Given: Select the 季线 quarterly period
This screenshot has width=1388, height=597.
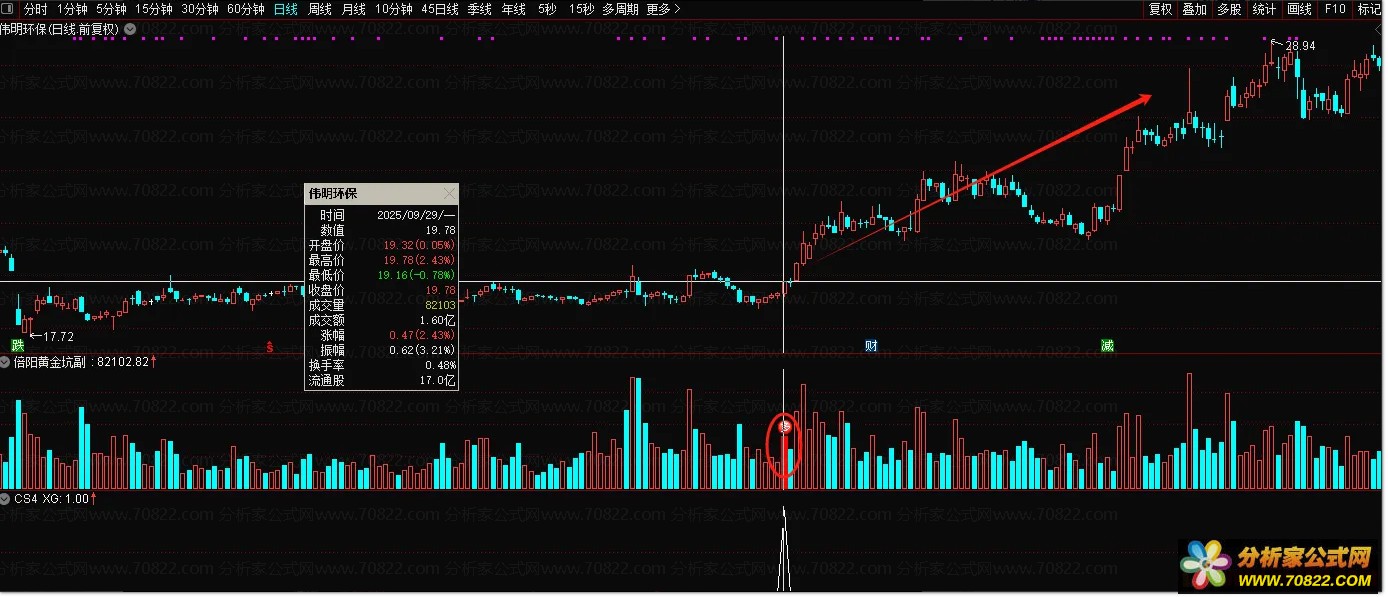Looking at the screenshot, I should click(x=480, y=9).
